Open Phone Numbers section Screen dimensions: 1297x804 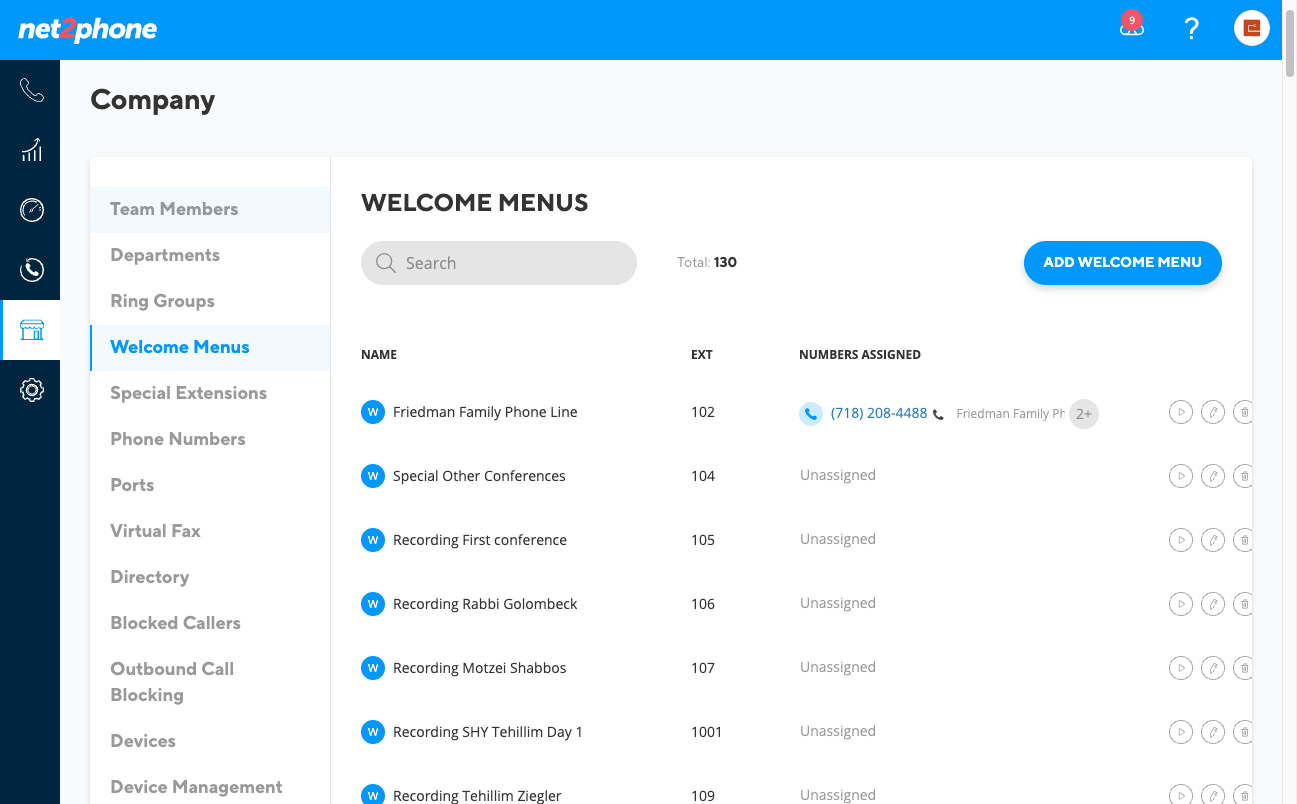(210, 439)
